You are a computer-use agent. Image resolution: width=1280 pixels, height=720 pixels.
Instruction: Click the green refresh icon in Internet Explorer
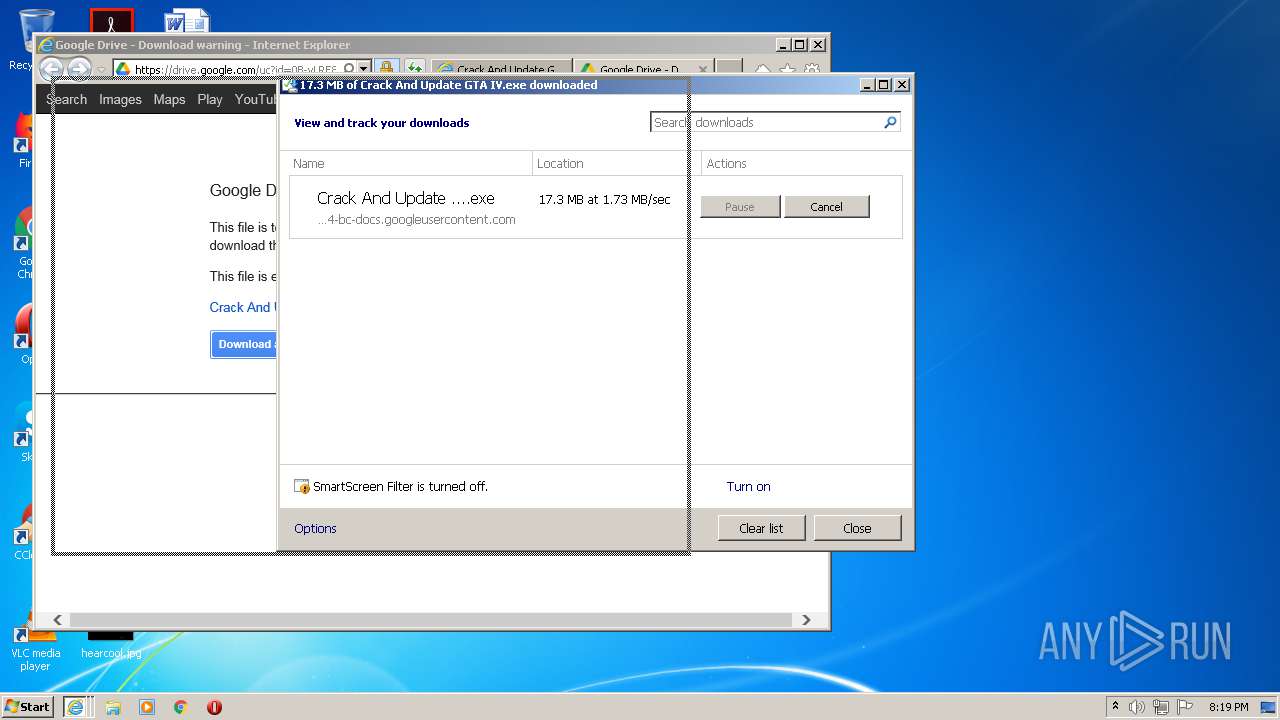pyautogui.click(x=414, y=69)
